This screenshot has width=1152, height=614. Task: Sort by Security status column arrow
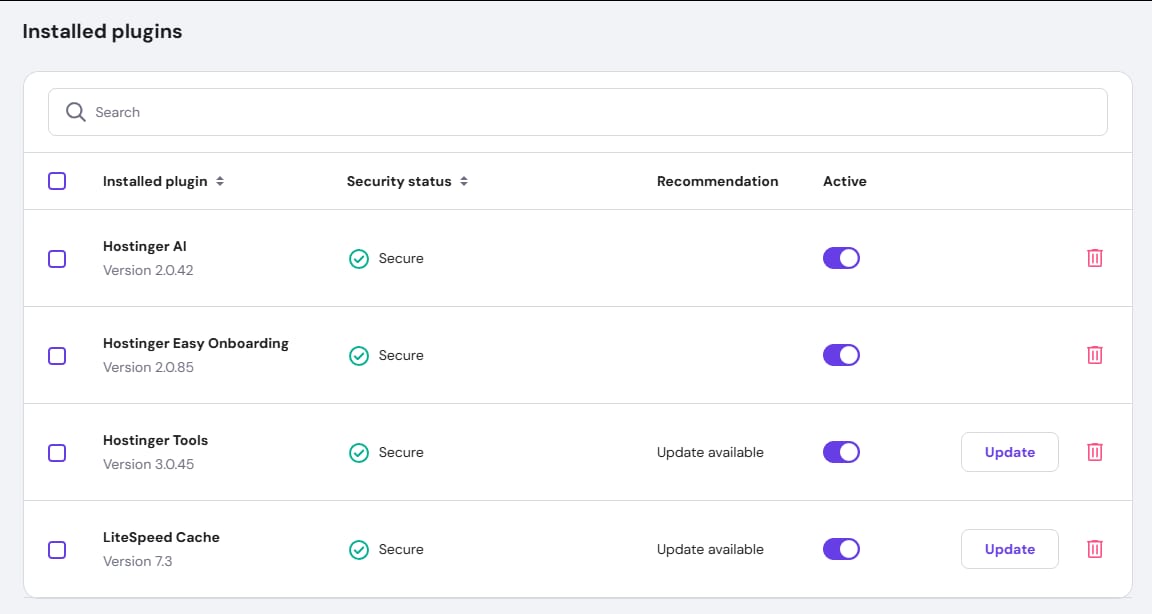coord(464,182)
